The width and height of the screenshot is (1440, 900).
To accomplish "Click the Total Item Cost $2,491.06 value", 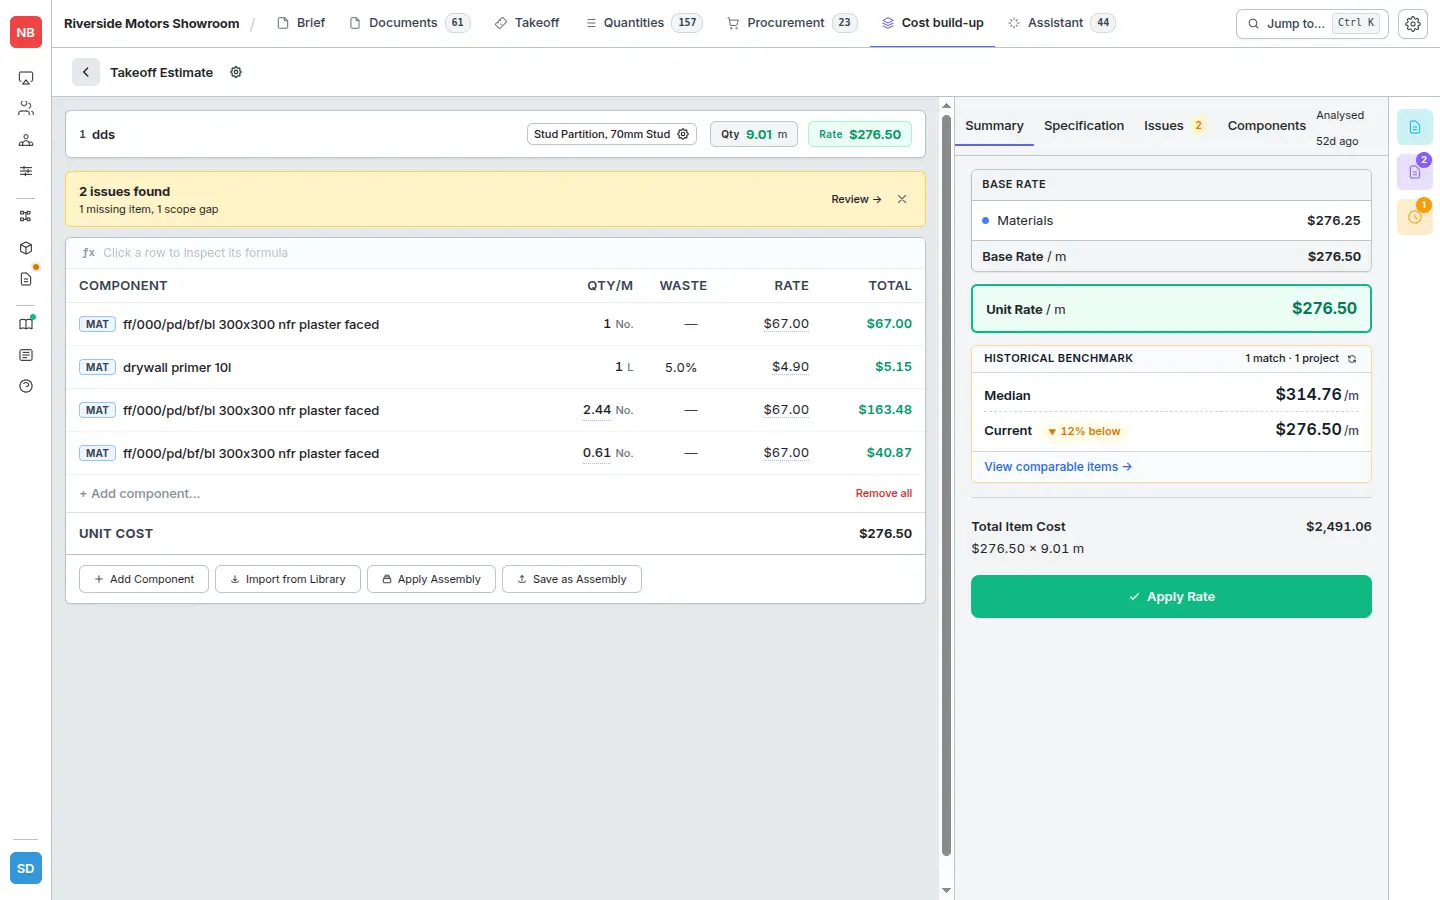I will pos(1338,526).
